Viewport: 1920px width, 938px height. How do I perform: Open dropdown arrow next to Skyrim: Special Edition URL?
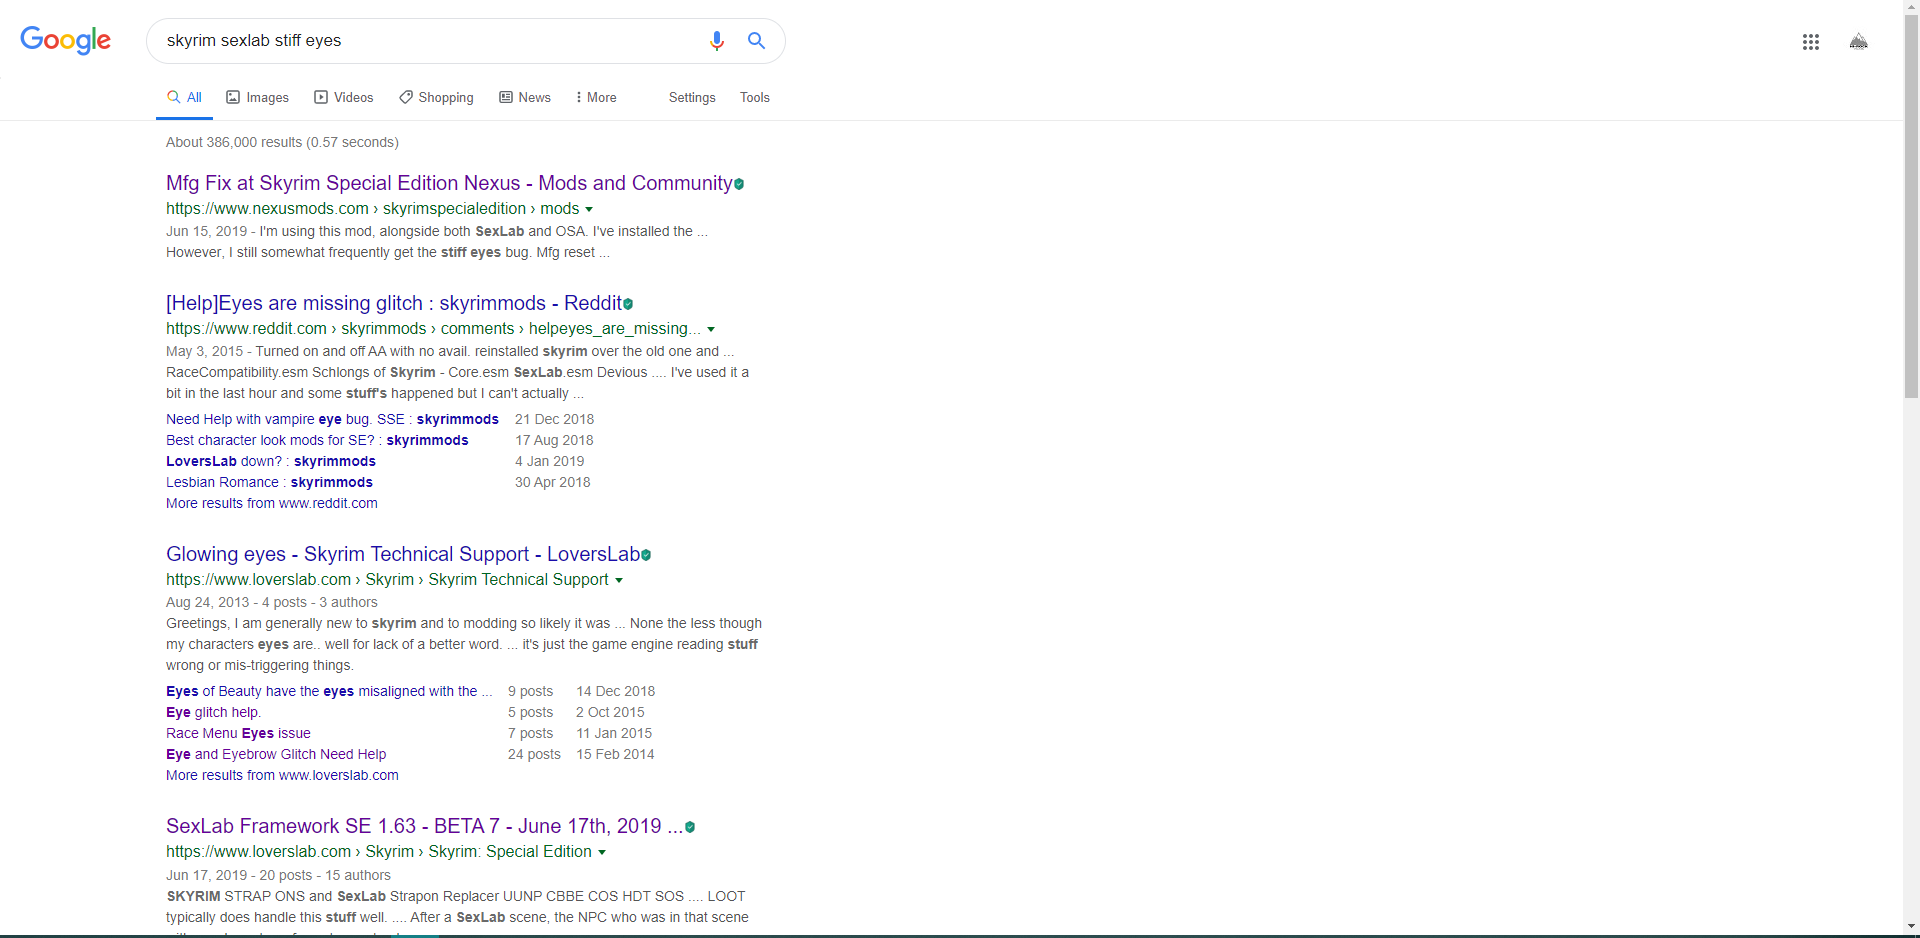click(x=602, y=853)
